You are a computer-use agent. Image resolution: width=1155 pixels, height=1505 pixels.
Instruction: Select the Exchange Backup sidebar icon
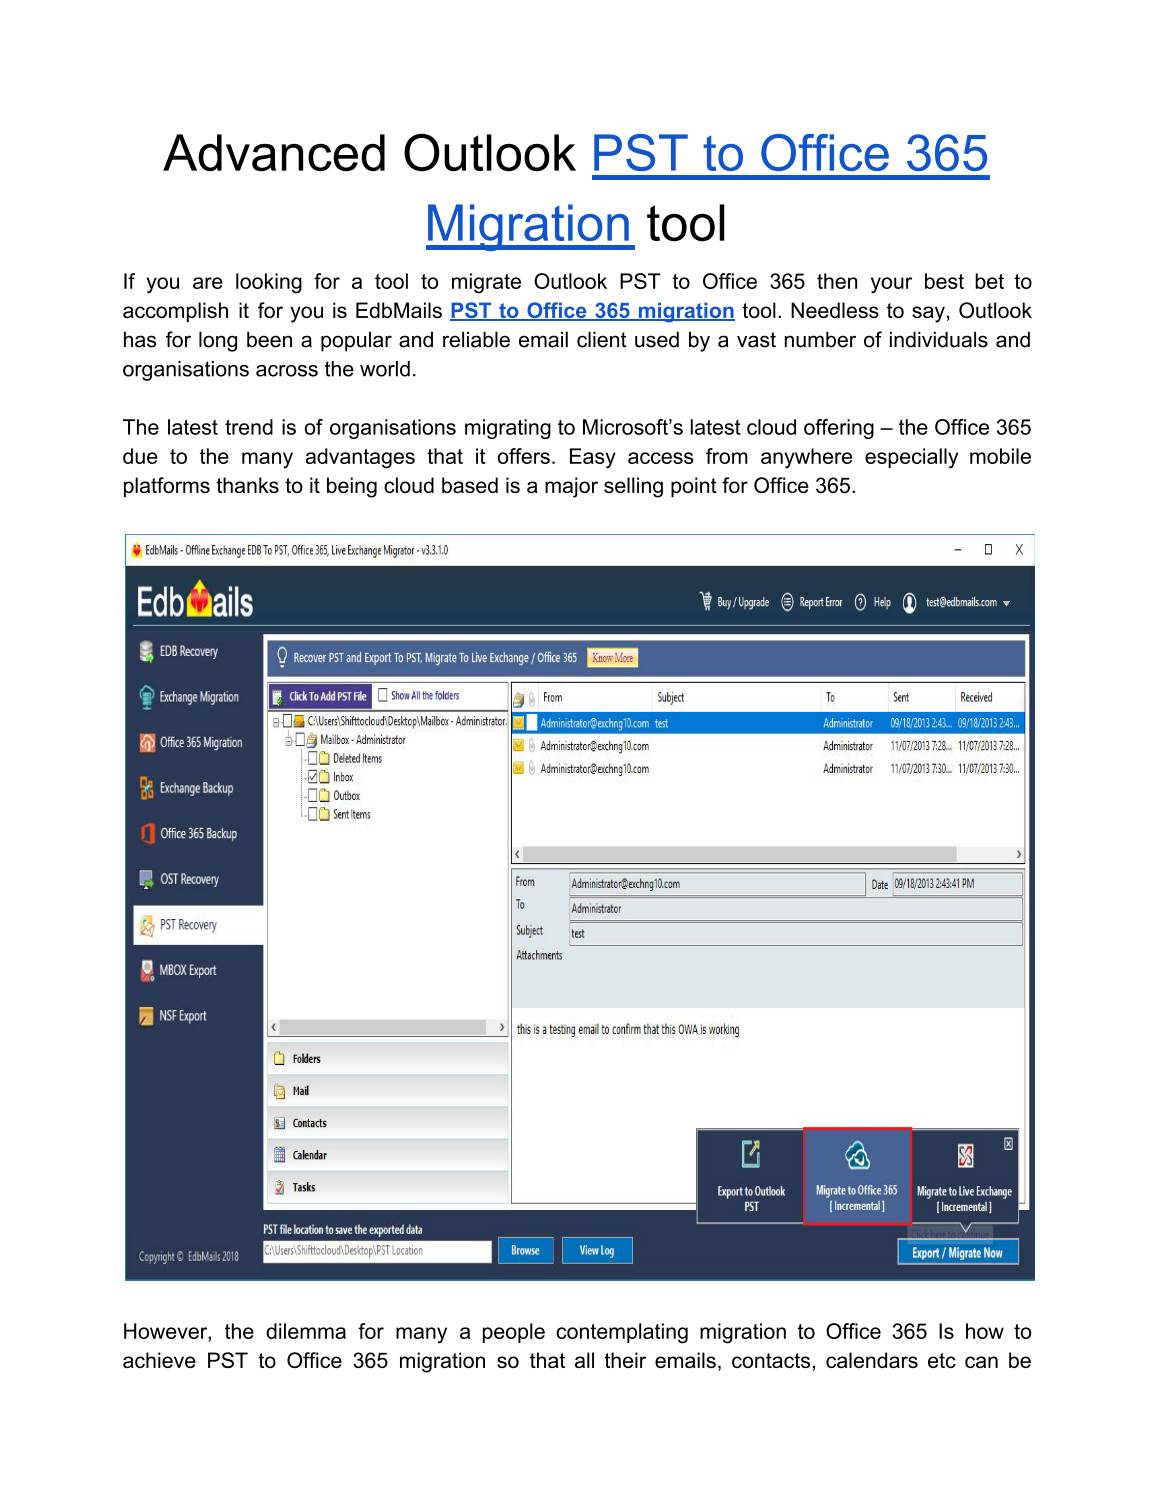[147, 788]
